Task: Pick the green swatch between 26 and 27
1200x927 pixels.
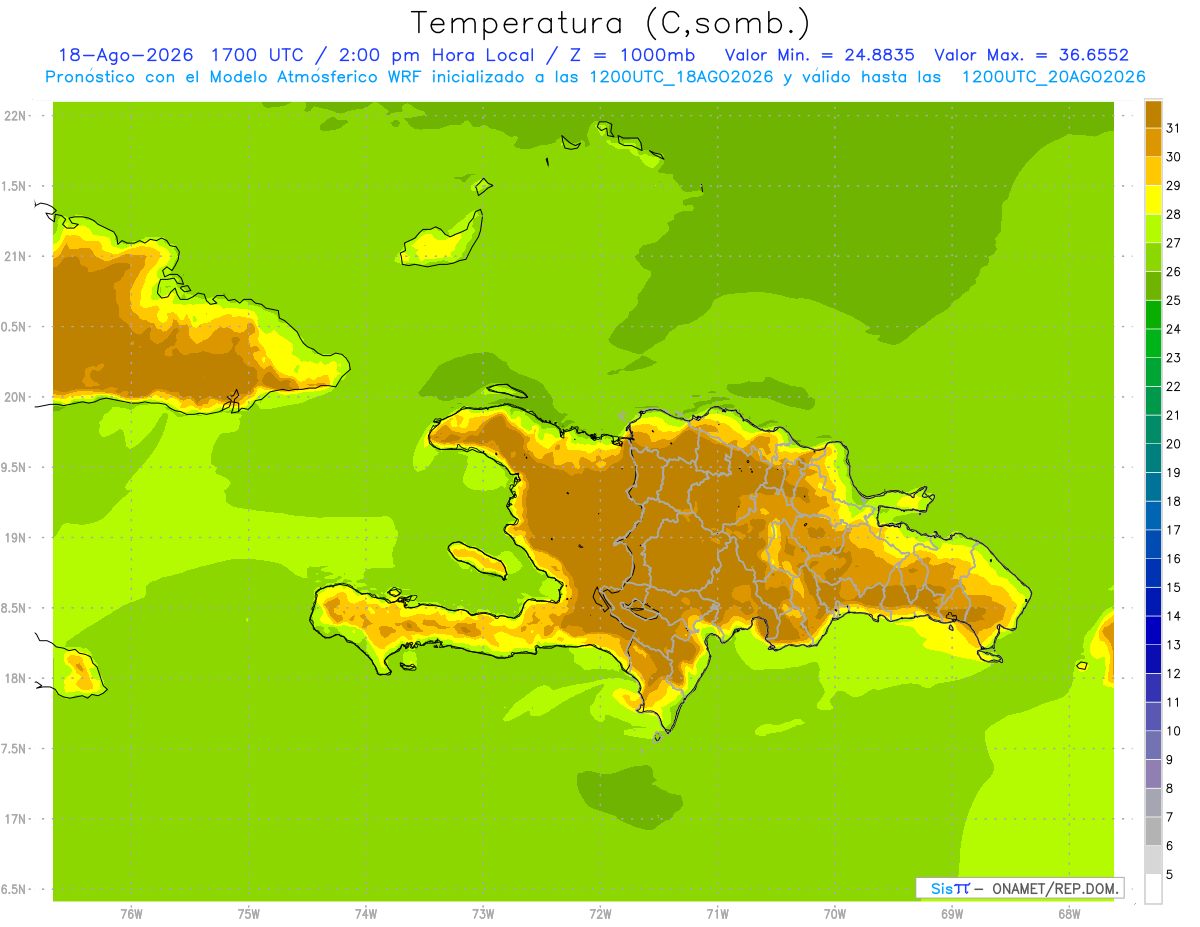Action: pos(1153,258)
